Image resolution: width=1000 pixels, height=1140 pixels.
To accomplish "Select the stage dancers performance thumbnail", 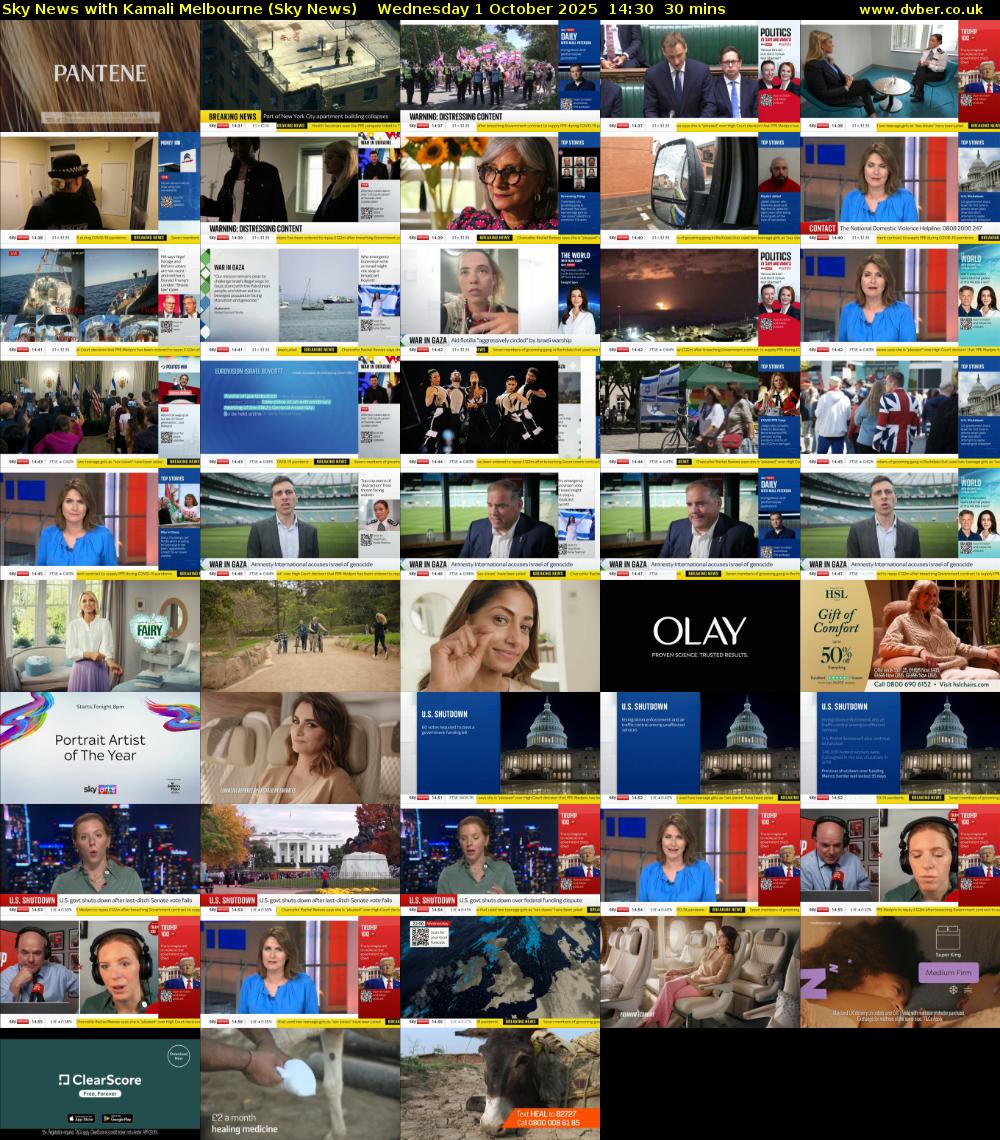I will coord(500,412).
